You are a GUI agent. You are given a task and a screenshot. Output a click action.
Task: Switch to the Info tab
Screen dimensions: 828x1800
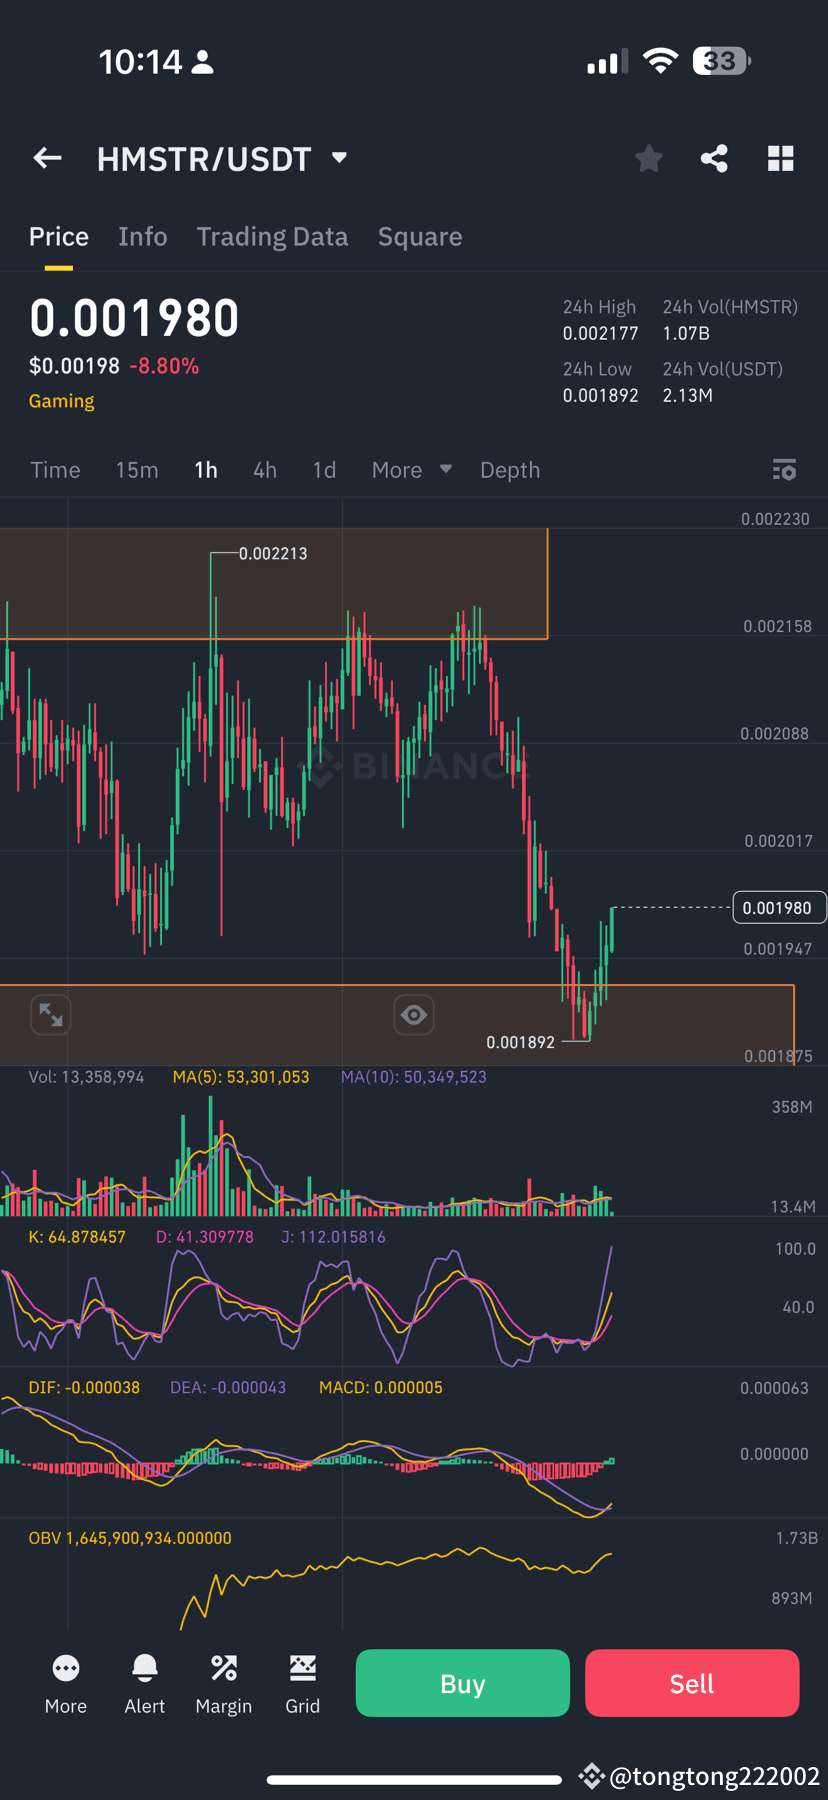143,237
